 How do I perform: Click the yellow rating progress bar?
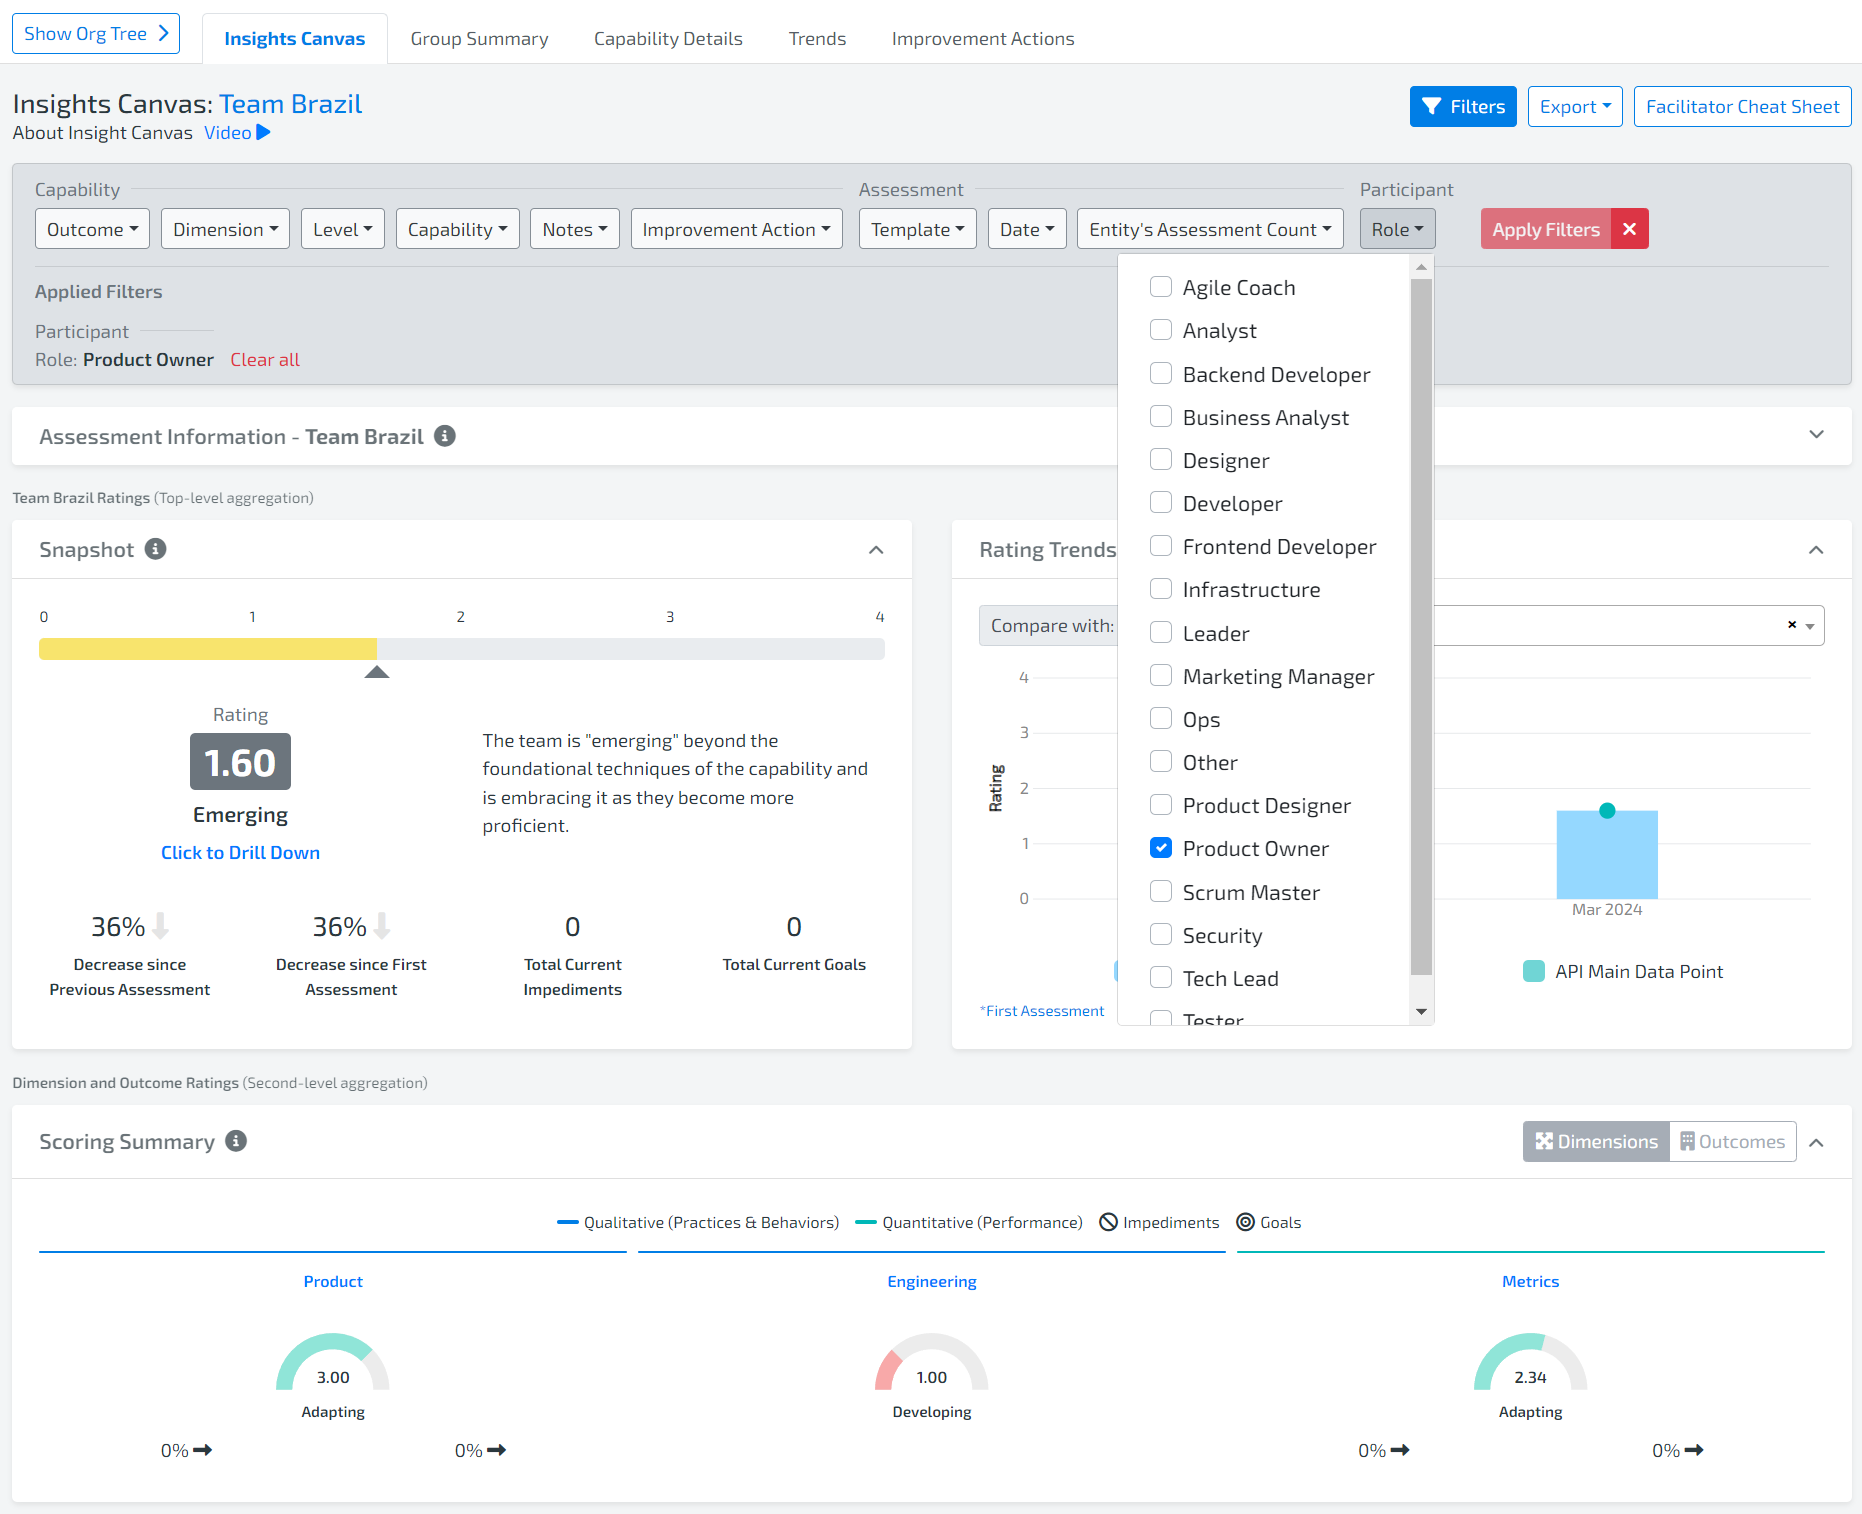point(208,649)
